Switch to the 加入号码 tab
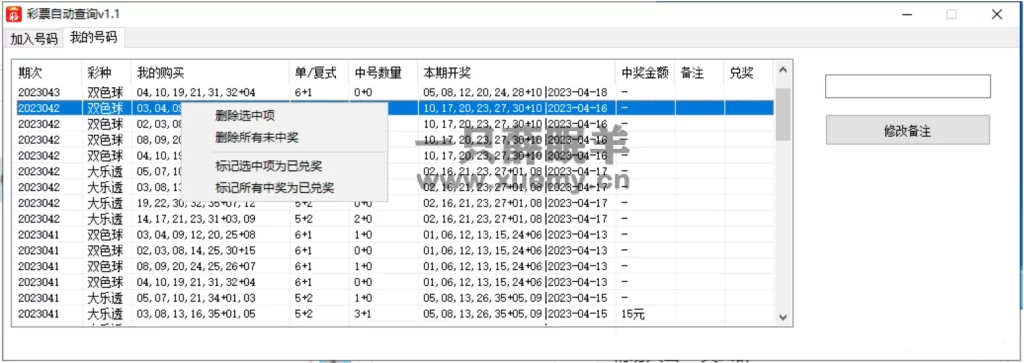Screen dimensions: 1024x363 (x=34, y=39)
